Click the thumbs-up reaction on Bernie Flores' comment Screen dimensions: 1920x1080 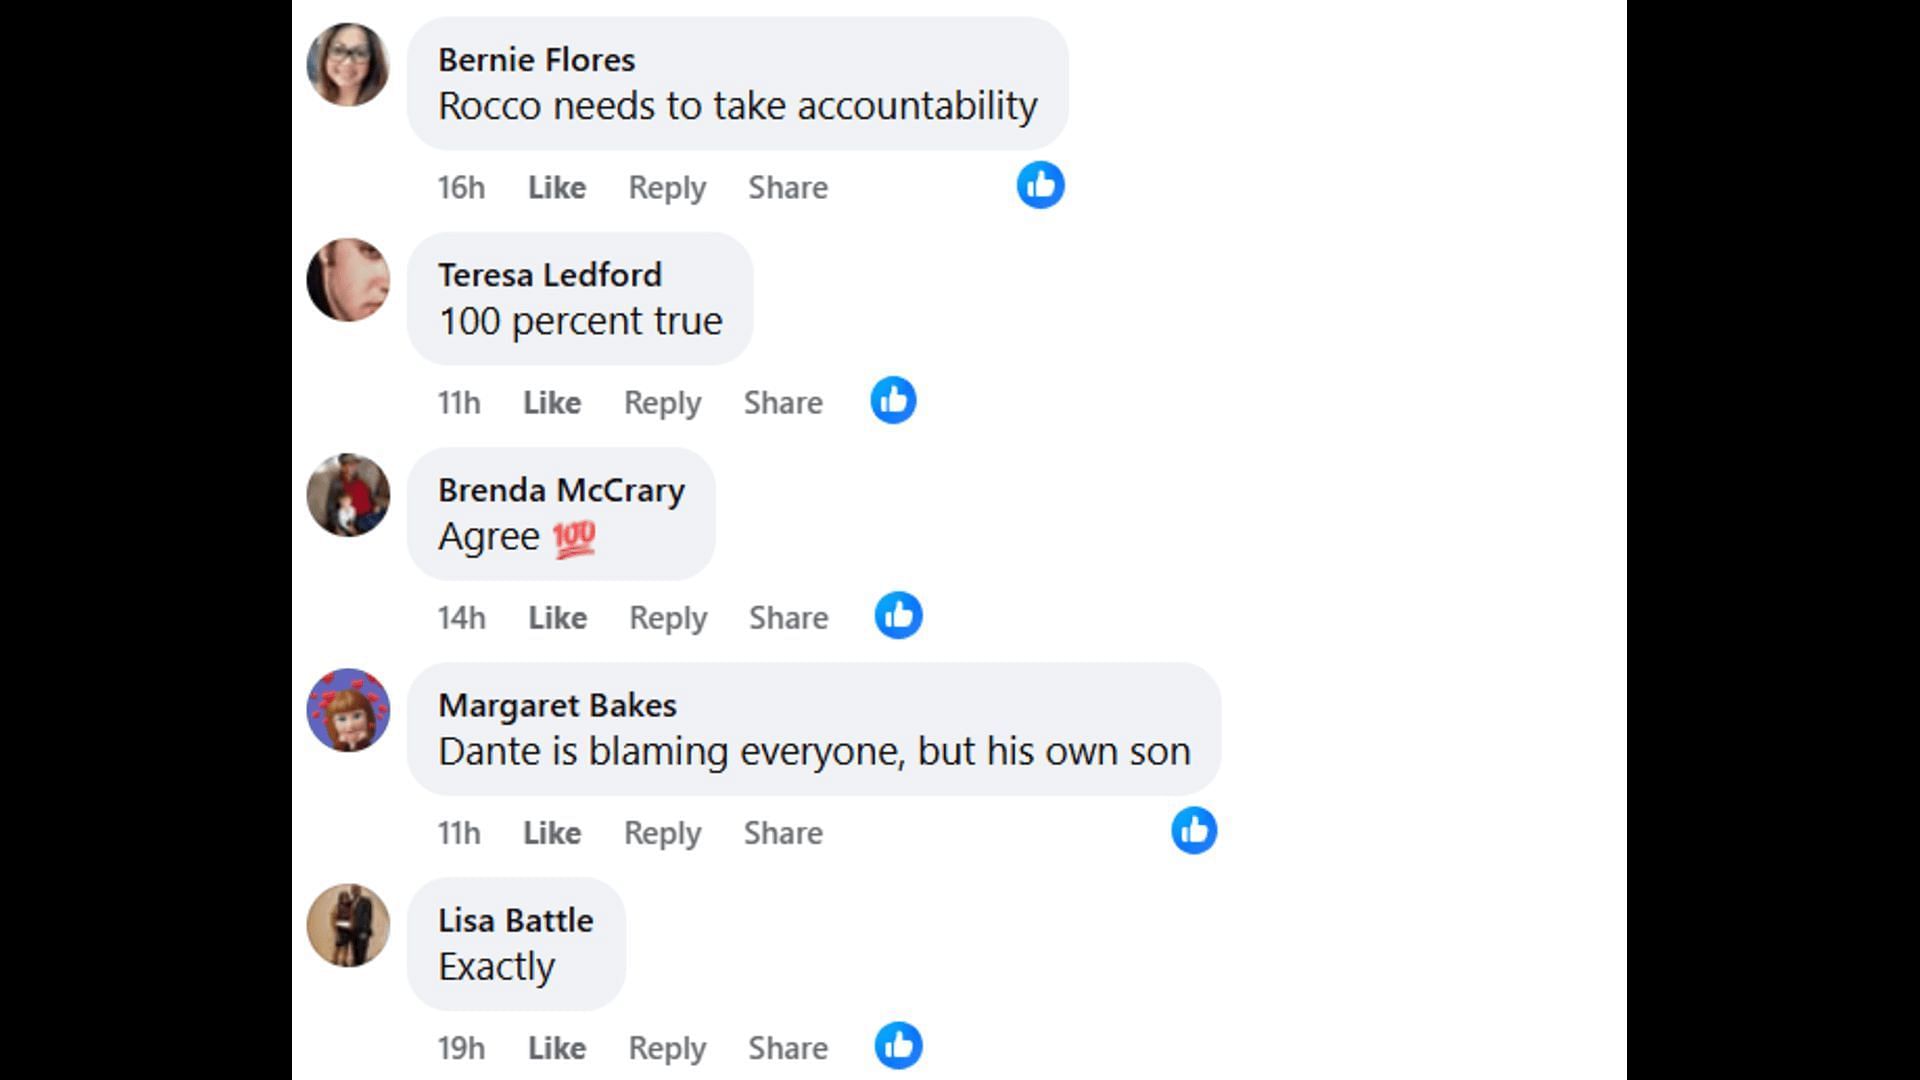[x=1040, y=186]
